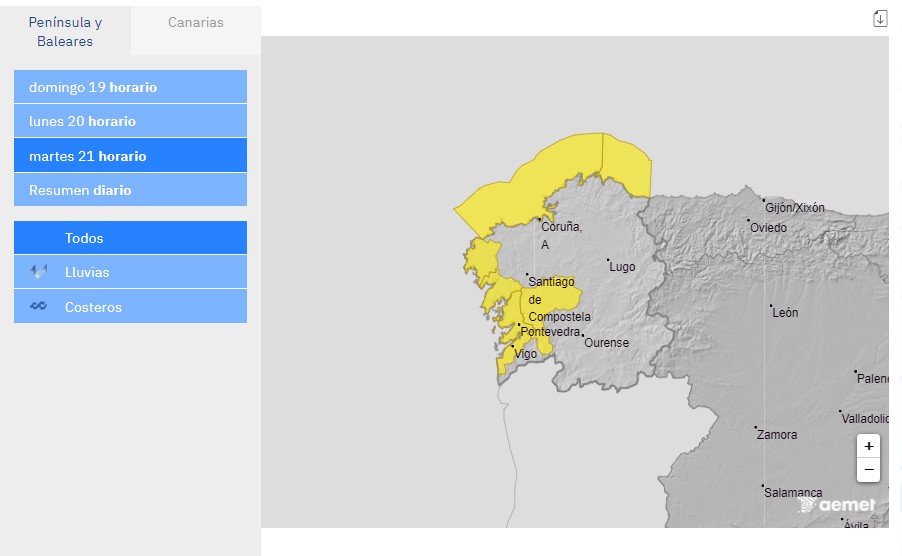Viewport: 902px width, 556px height.
Task: Click the download icon above the map
Action: click(880, 18)
